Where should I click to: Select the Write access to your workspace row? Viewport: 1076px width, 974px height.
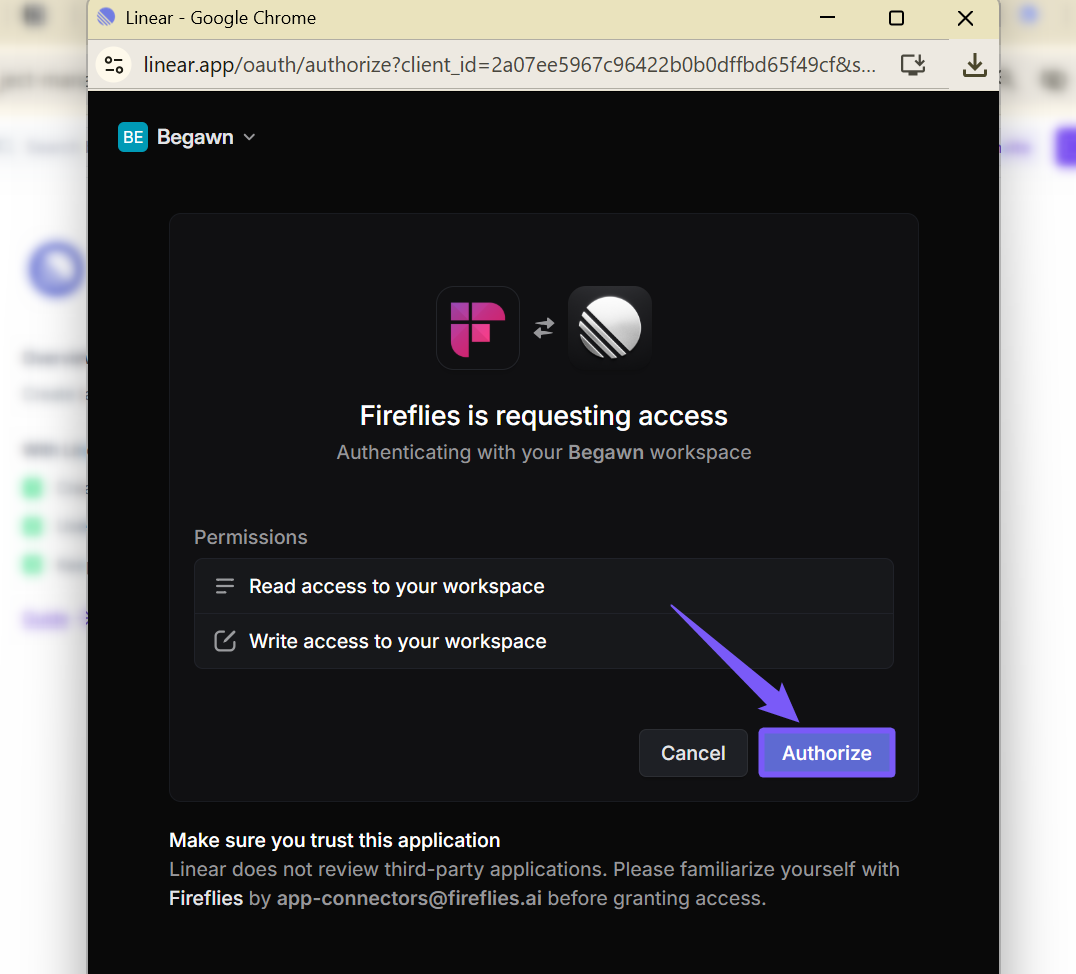[543, 641]
